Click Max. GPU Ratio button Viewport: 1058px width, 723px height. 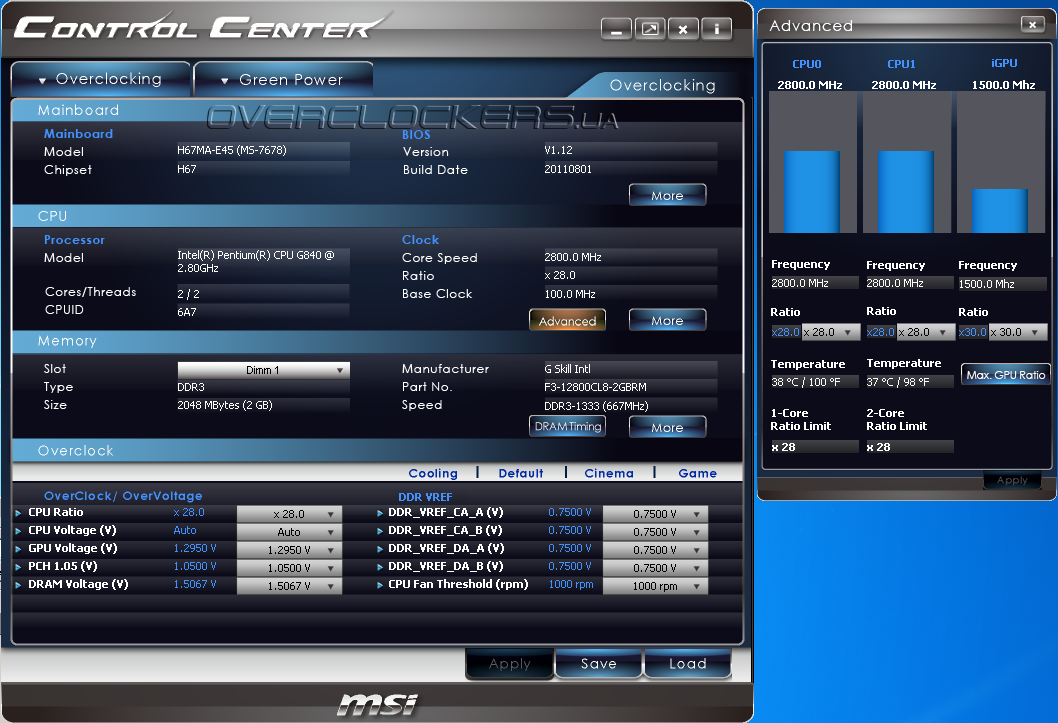coord(1005,375)
